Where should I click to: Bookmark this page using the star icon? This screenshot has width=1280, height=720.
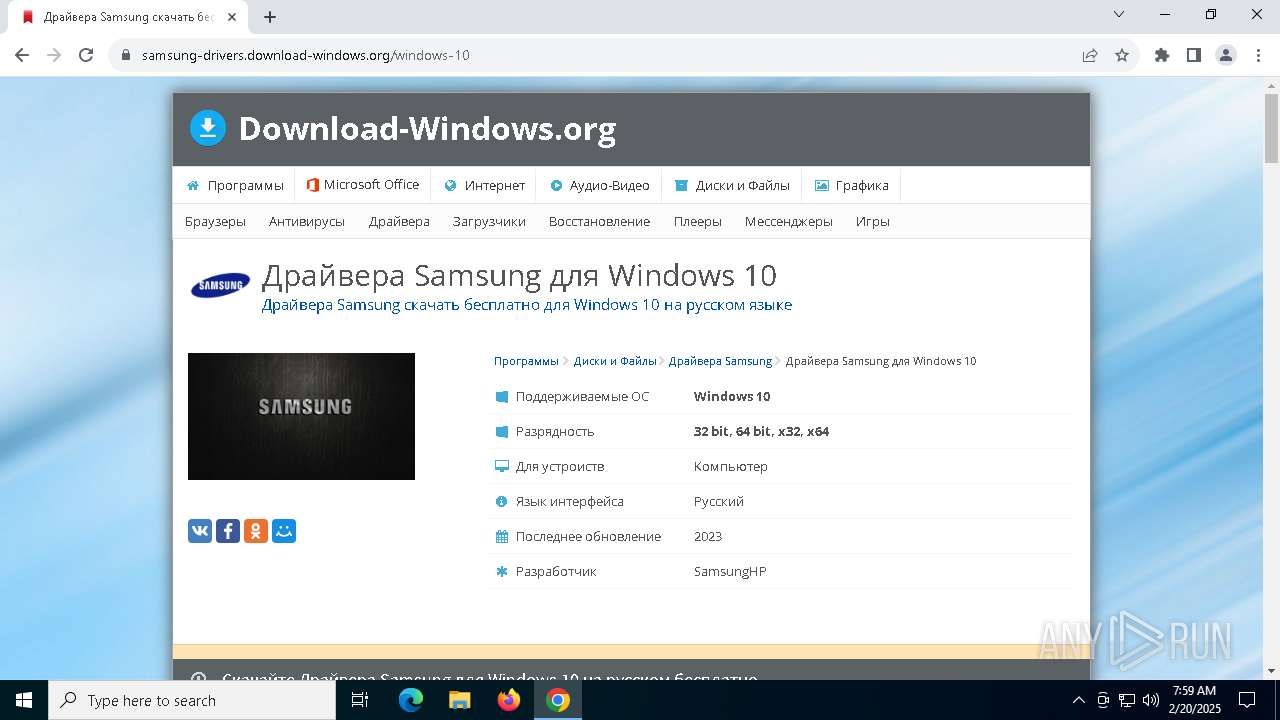pos(1122,55)
